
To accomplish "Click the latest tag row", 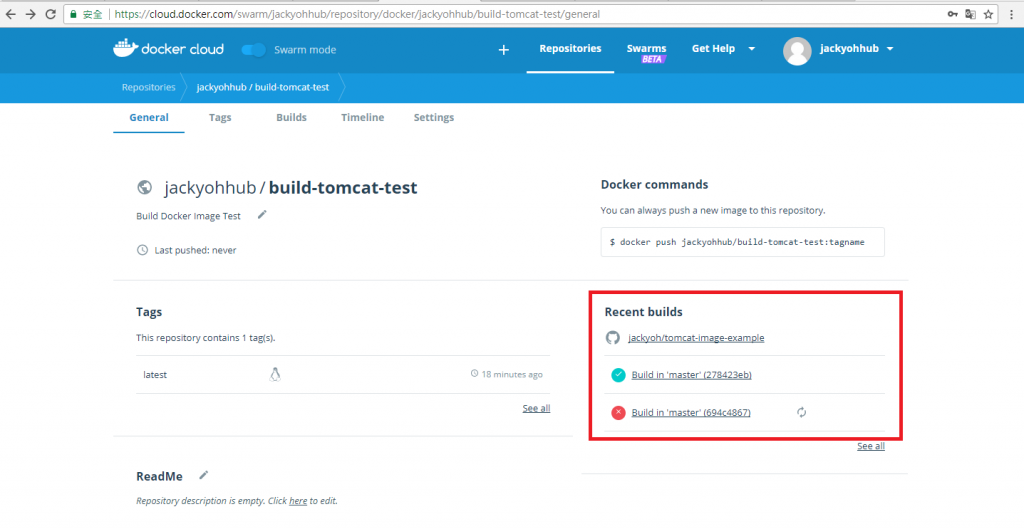I will tap(343, 374).
